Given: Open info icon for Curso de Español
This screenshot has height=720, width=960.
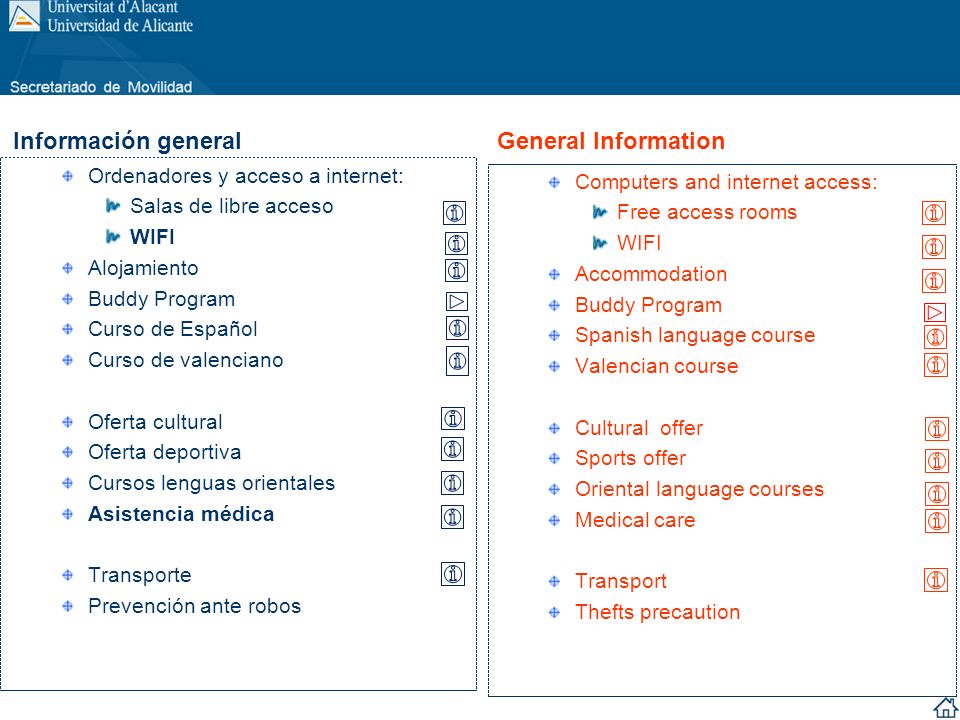Looking at the screenshot, I should click(457, 328).
